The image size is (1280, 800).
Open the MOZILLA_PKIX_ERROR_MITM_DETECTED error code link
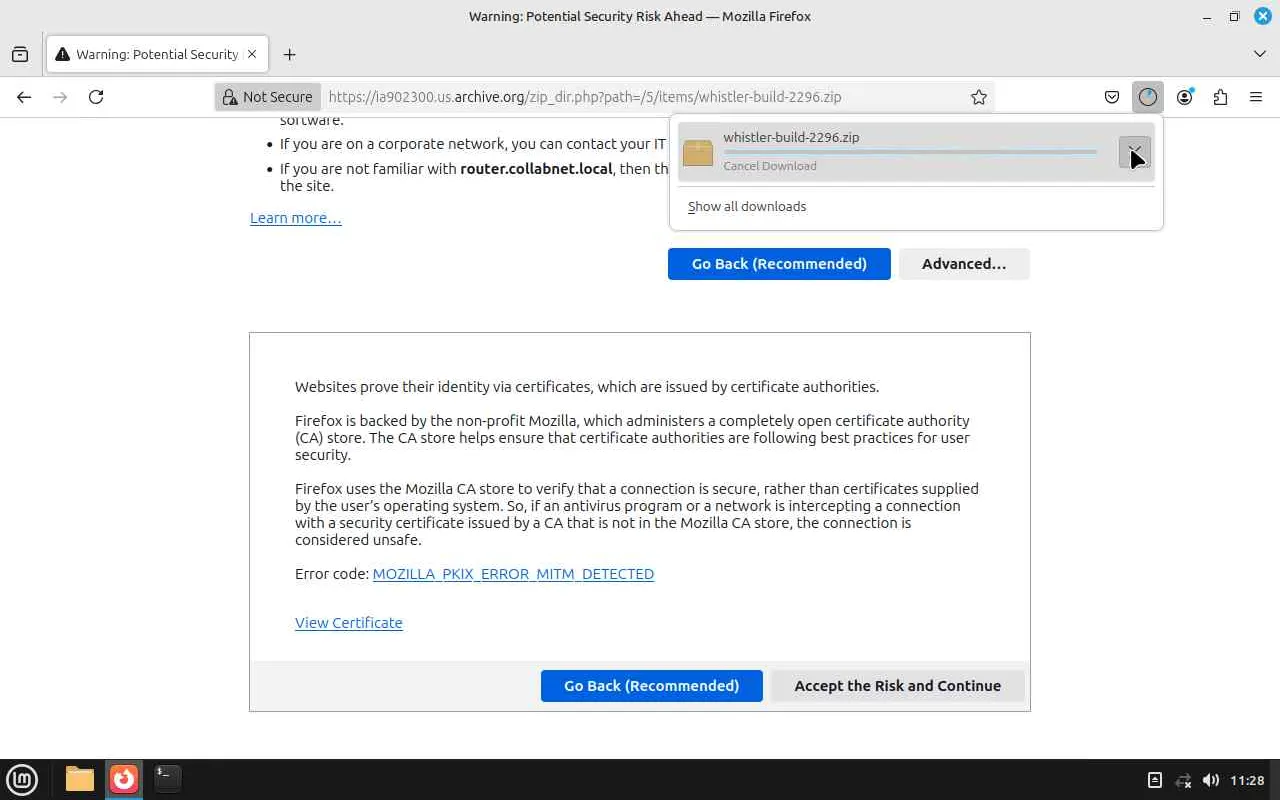513,574
